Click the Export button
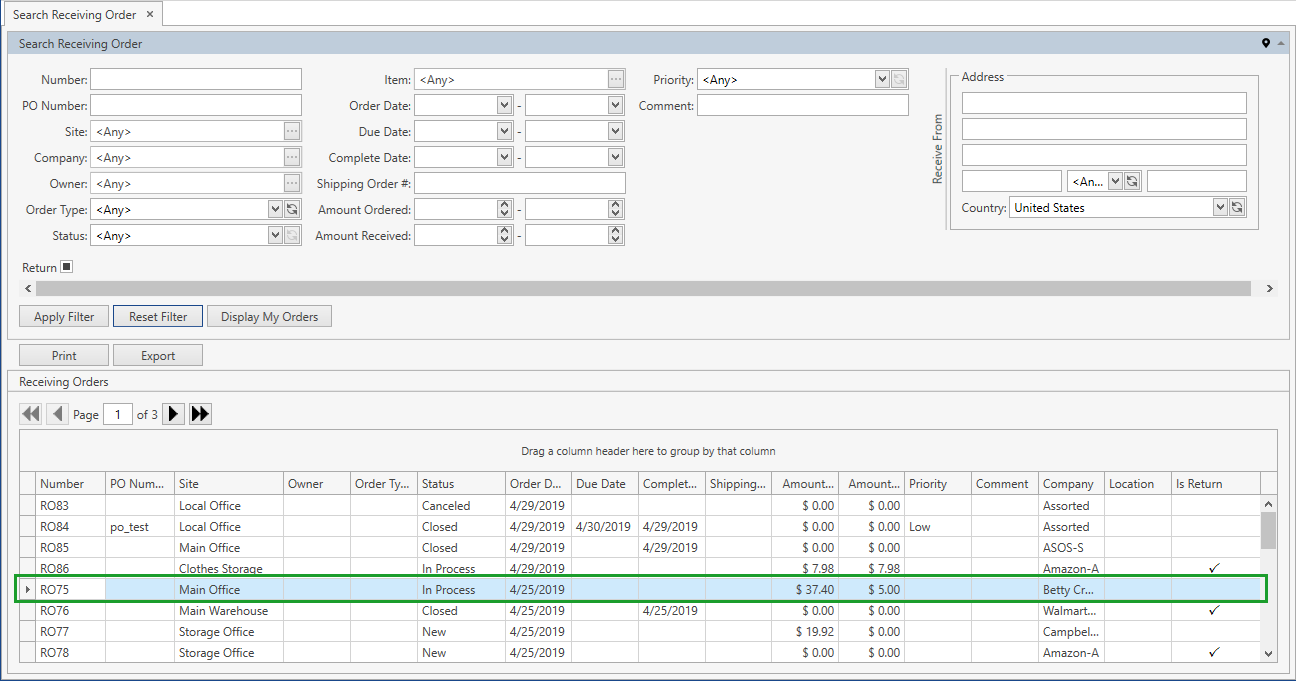Viewport: 1296px width, 681px height. pyautogui.click(x=157, y=354)
